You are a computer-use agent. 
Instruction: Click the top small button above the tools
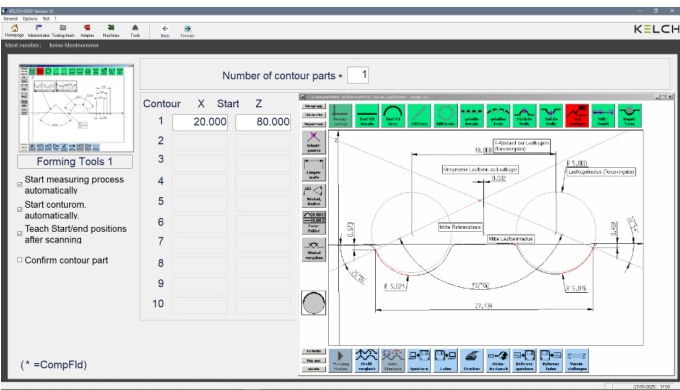pos(314,106)
